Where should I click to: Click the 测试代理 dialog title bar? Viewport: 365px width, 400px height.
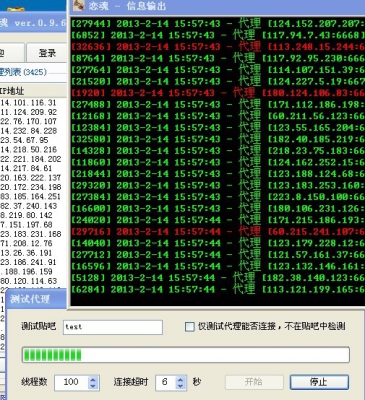[x=37, y=299]
